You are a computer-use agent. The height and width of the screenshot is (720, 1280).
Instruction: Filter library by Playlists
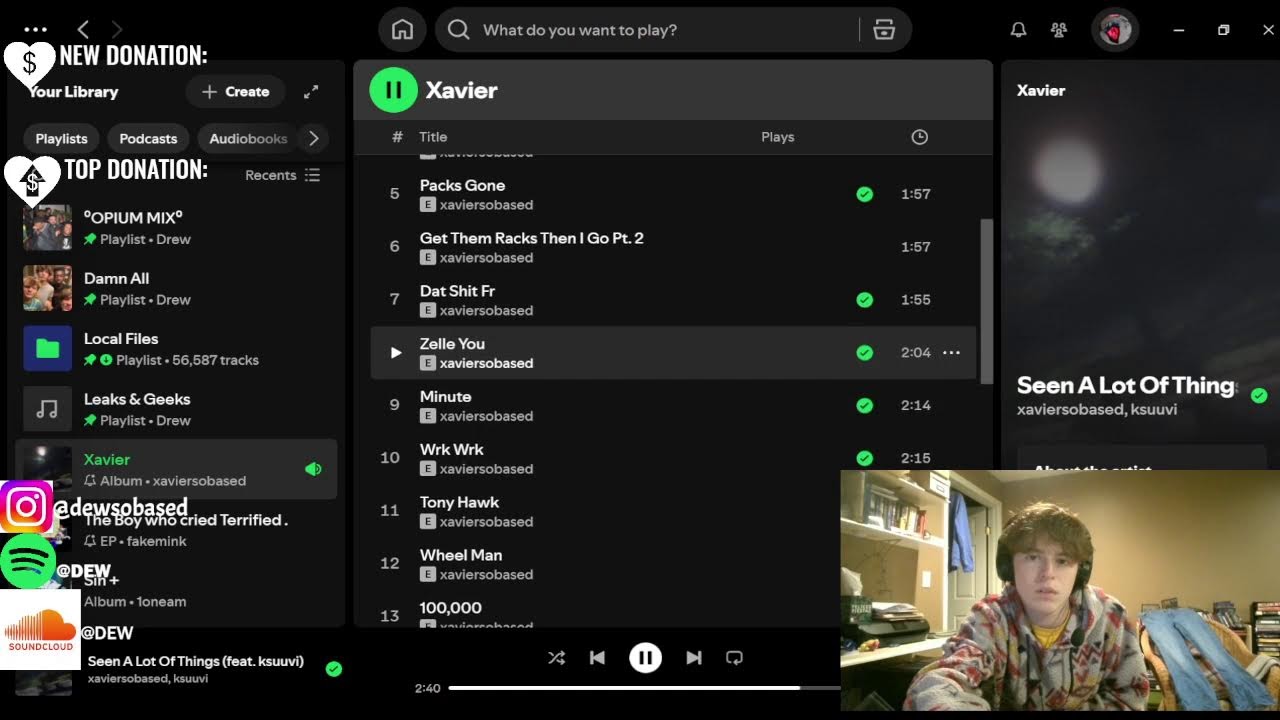click(x=62, y=139)
